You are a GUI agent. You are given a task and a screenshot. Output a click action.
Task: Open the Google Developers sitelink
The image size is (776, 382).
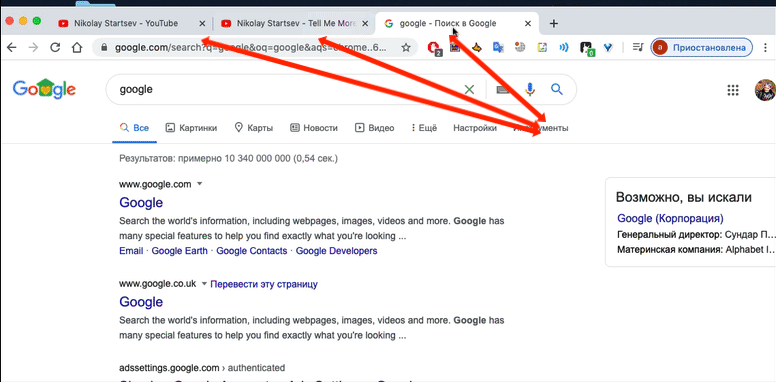[x=337, y=251]
